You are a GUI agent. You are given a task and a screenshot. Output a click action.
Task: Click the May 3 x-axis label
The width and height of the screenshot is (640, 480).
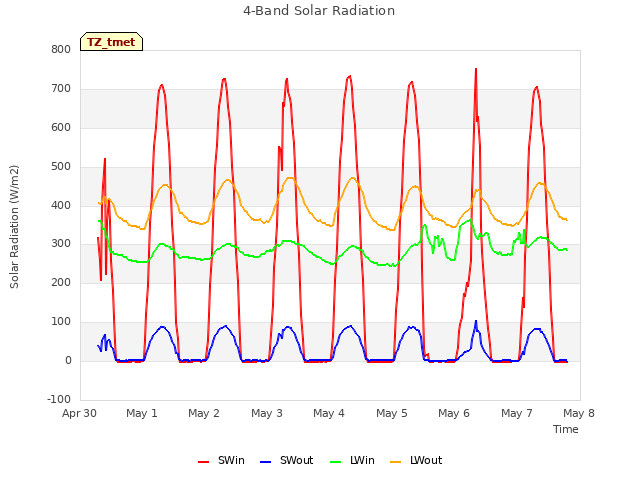click(267, 413)
